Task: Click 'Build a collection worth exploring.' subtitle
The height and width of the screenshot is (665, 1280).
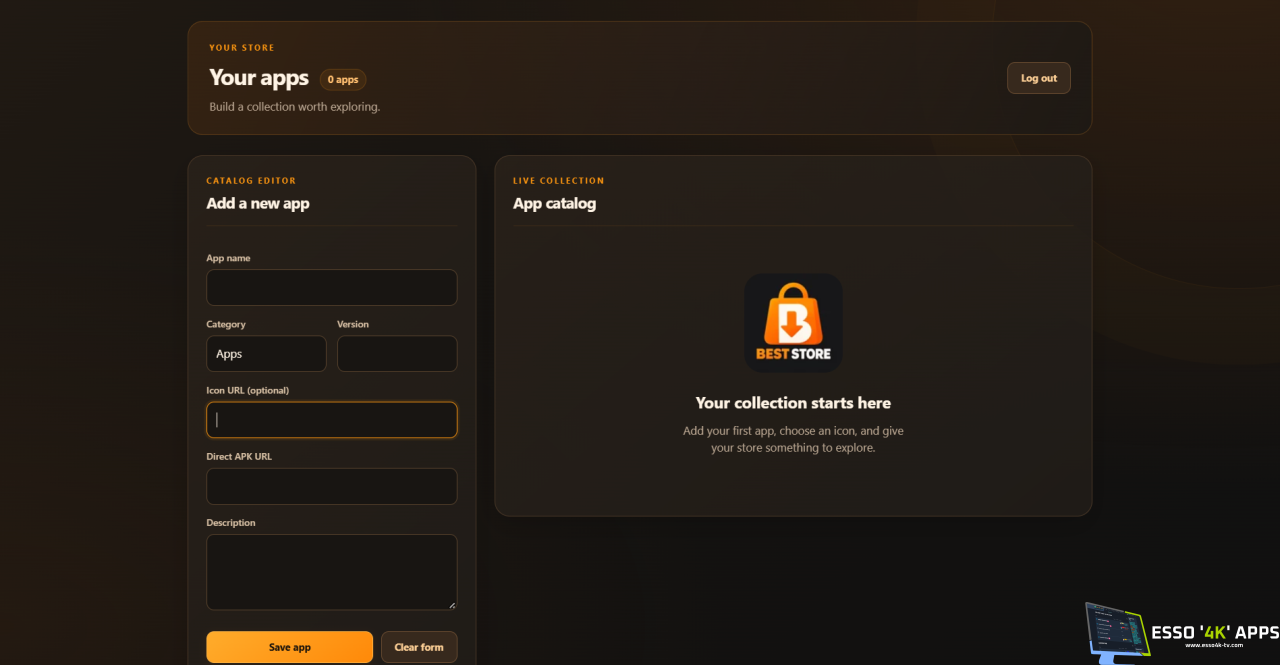Action: click(295, 107)
